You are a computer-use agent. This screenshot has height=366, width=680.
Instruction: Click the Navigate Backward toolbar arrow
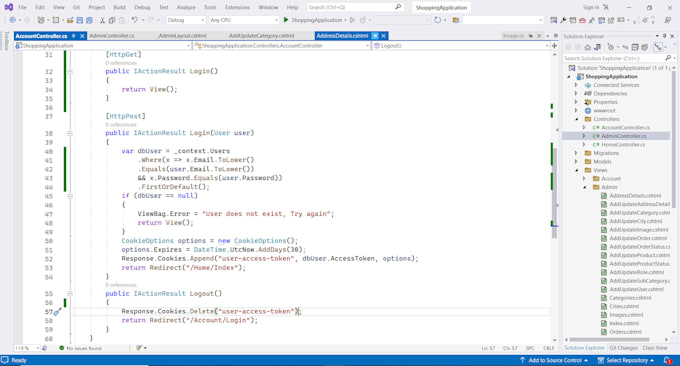tap(12, 20)
